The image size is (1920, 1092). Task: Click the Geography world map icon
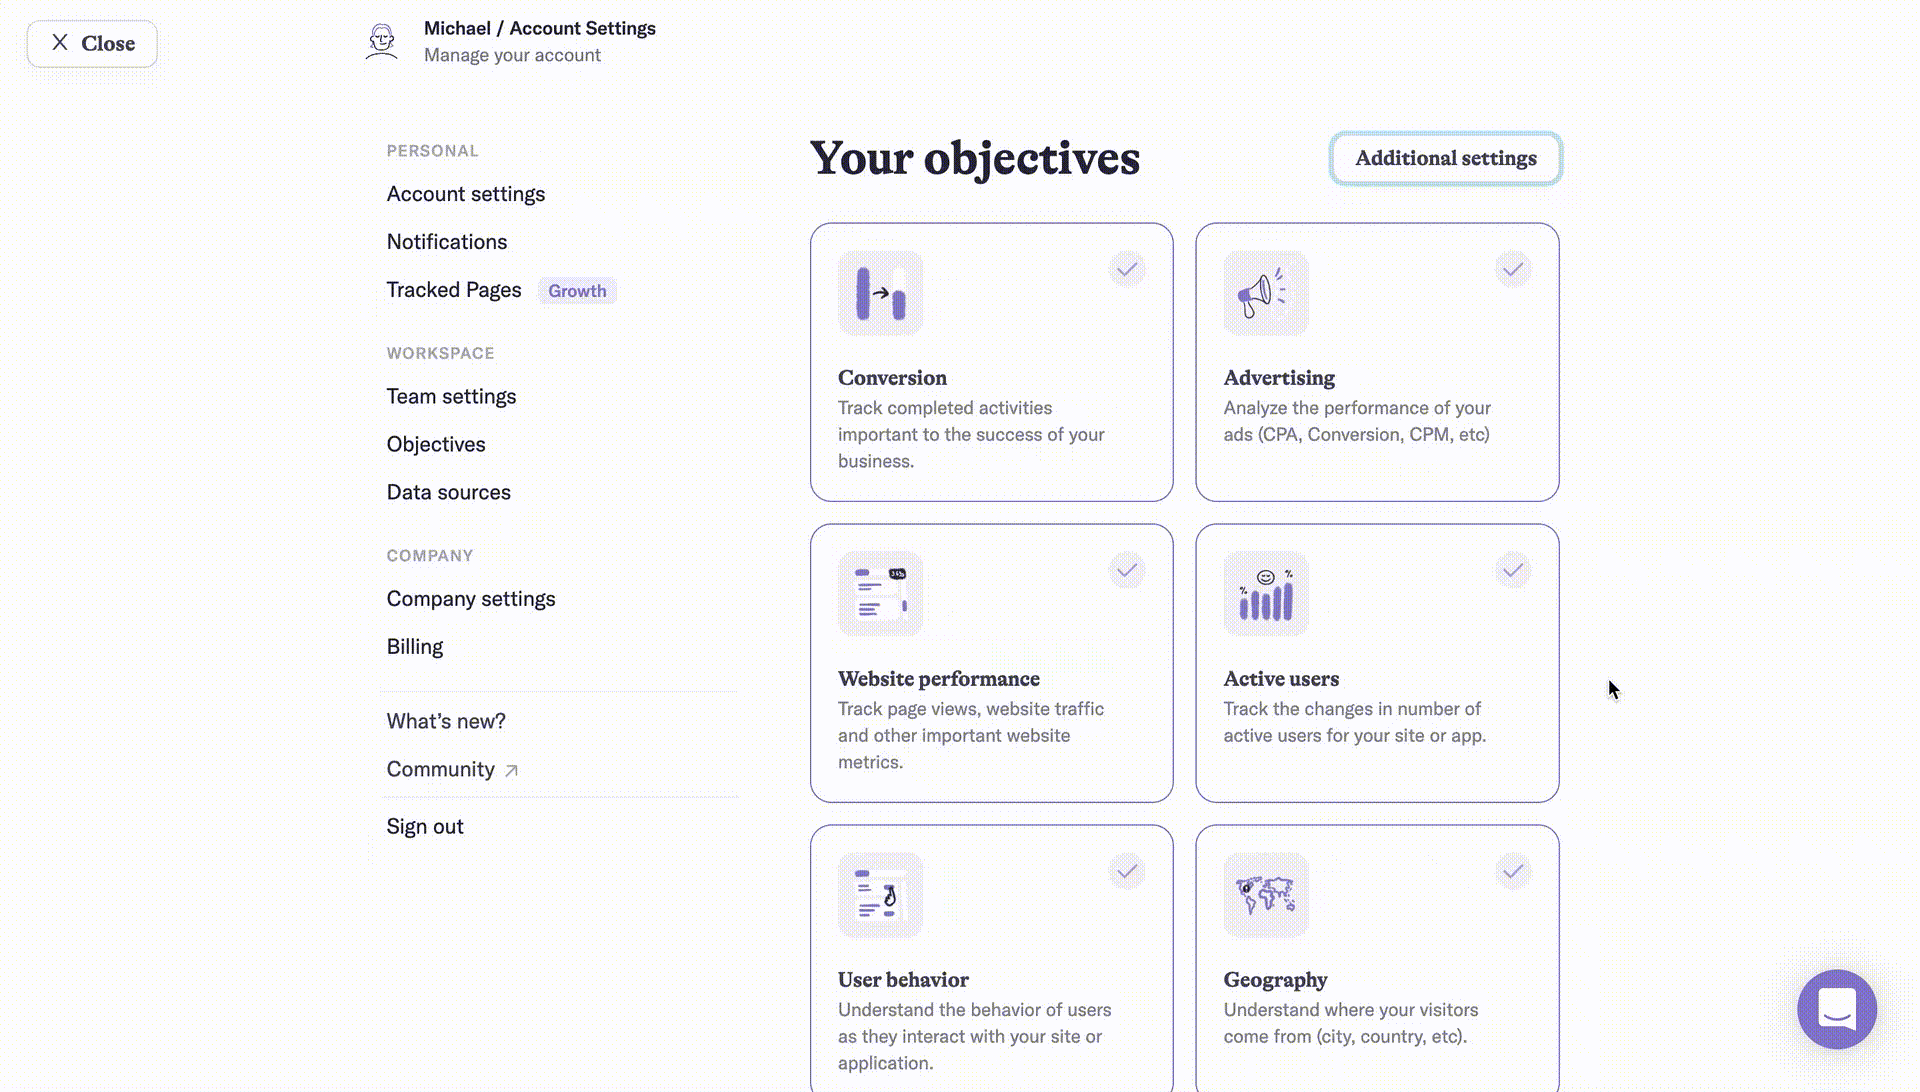[x=1266, y=895]
